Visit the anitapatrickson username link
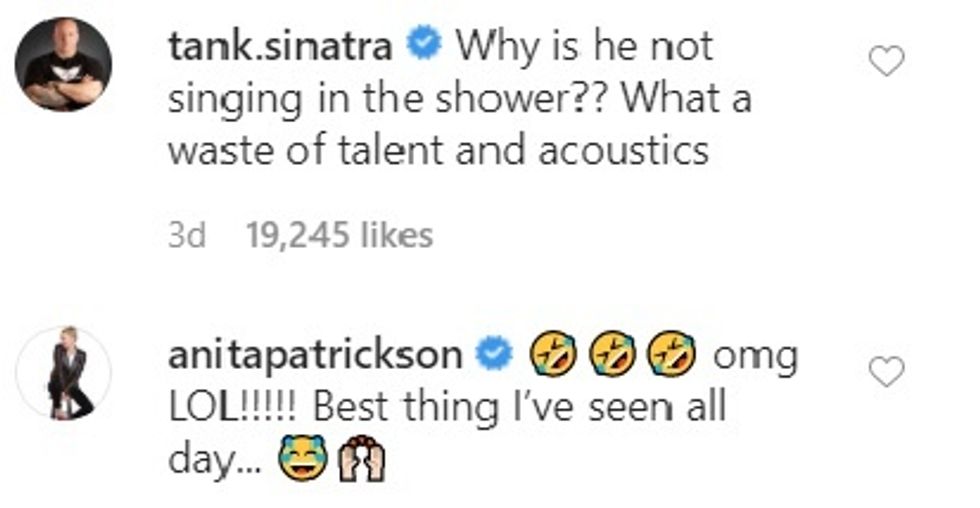980x508 pixels. tap(316, 356)
